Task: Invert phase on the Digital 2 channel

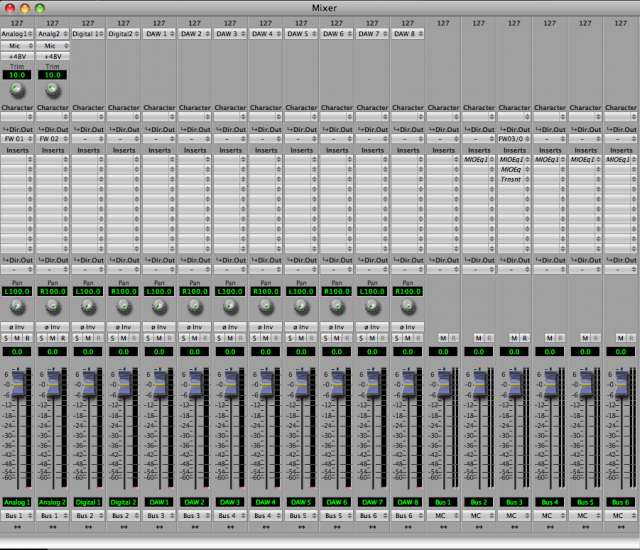Action: 124,327
